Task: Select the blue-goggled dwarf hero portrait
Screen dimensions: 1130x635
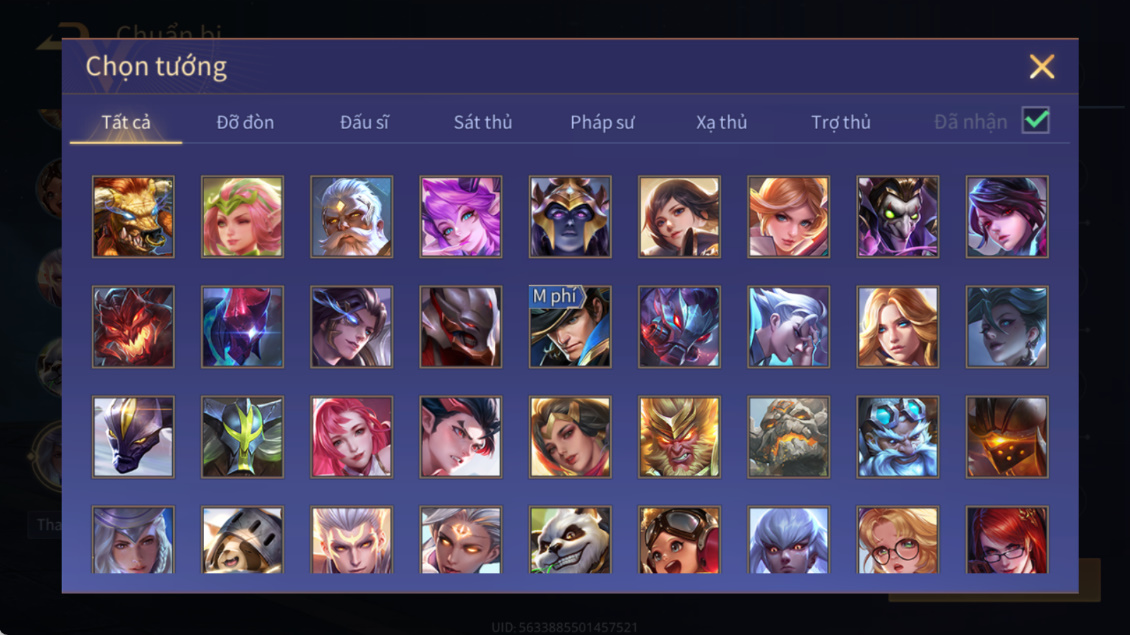Action: pos(897,436)
